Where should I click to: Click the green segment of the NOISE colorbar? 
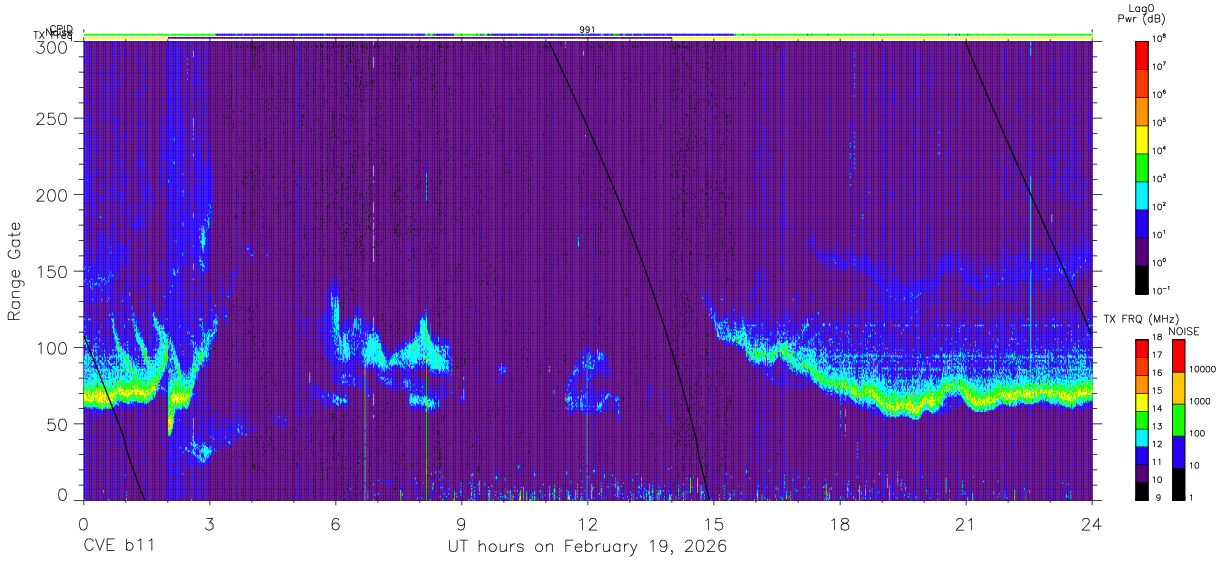(x=1178, y=420)
